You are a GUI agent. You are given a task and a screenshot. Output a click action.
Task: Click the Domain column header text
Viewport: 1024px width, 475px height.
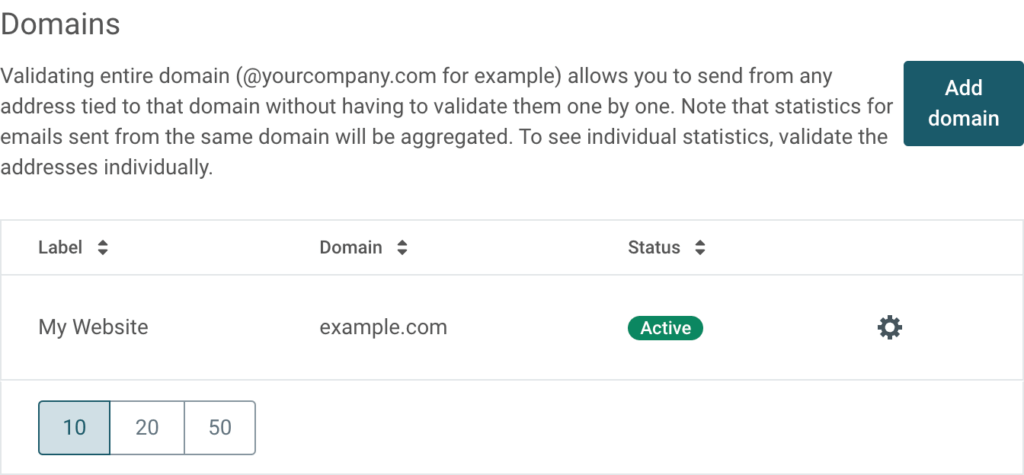(350, 248)
